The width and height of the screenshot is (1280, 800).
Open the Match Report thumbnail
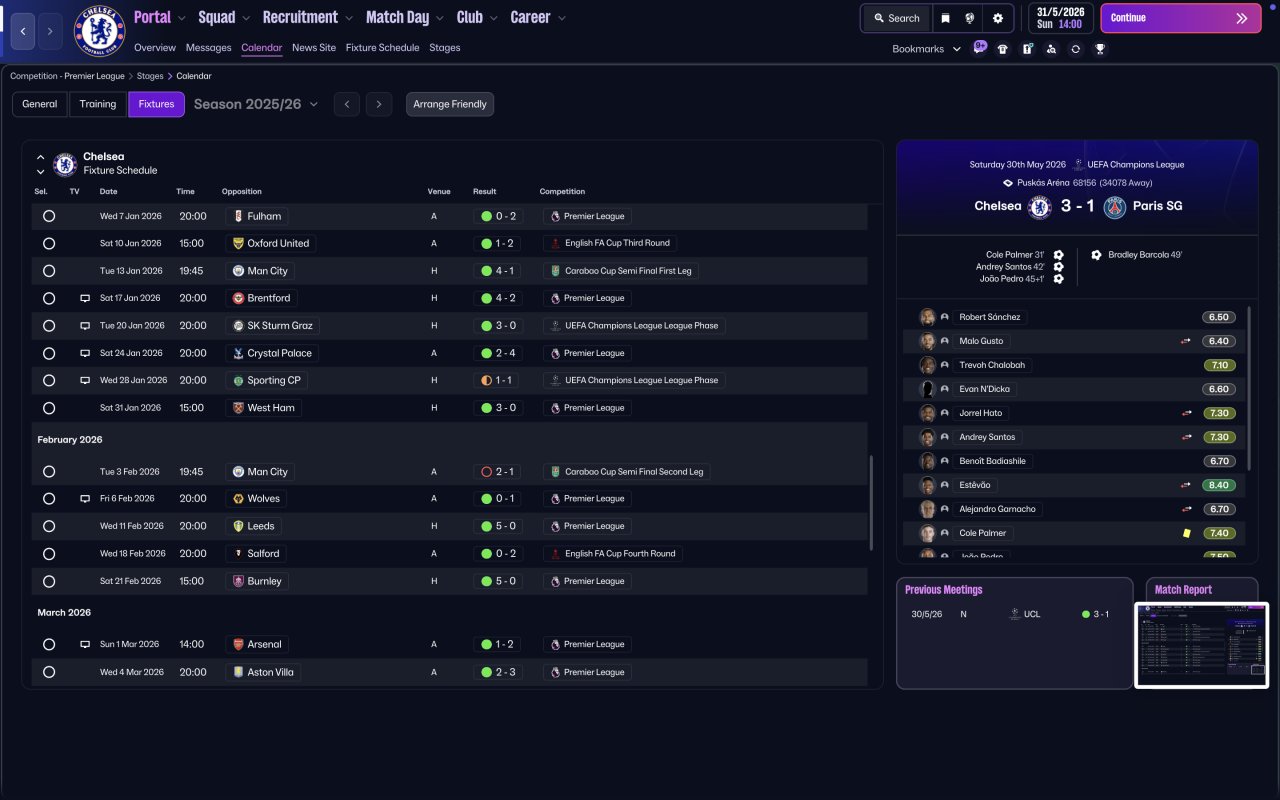1202,645
